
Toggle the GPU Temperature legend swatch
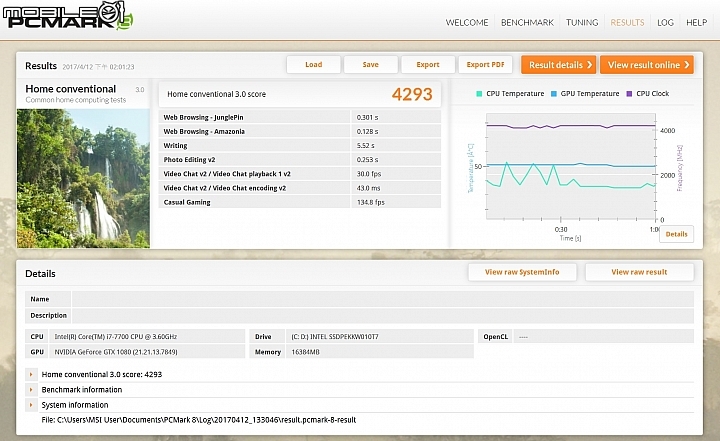[554, 94]
